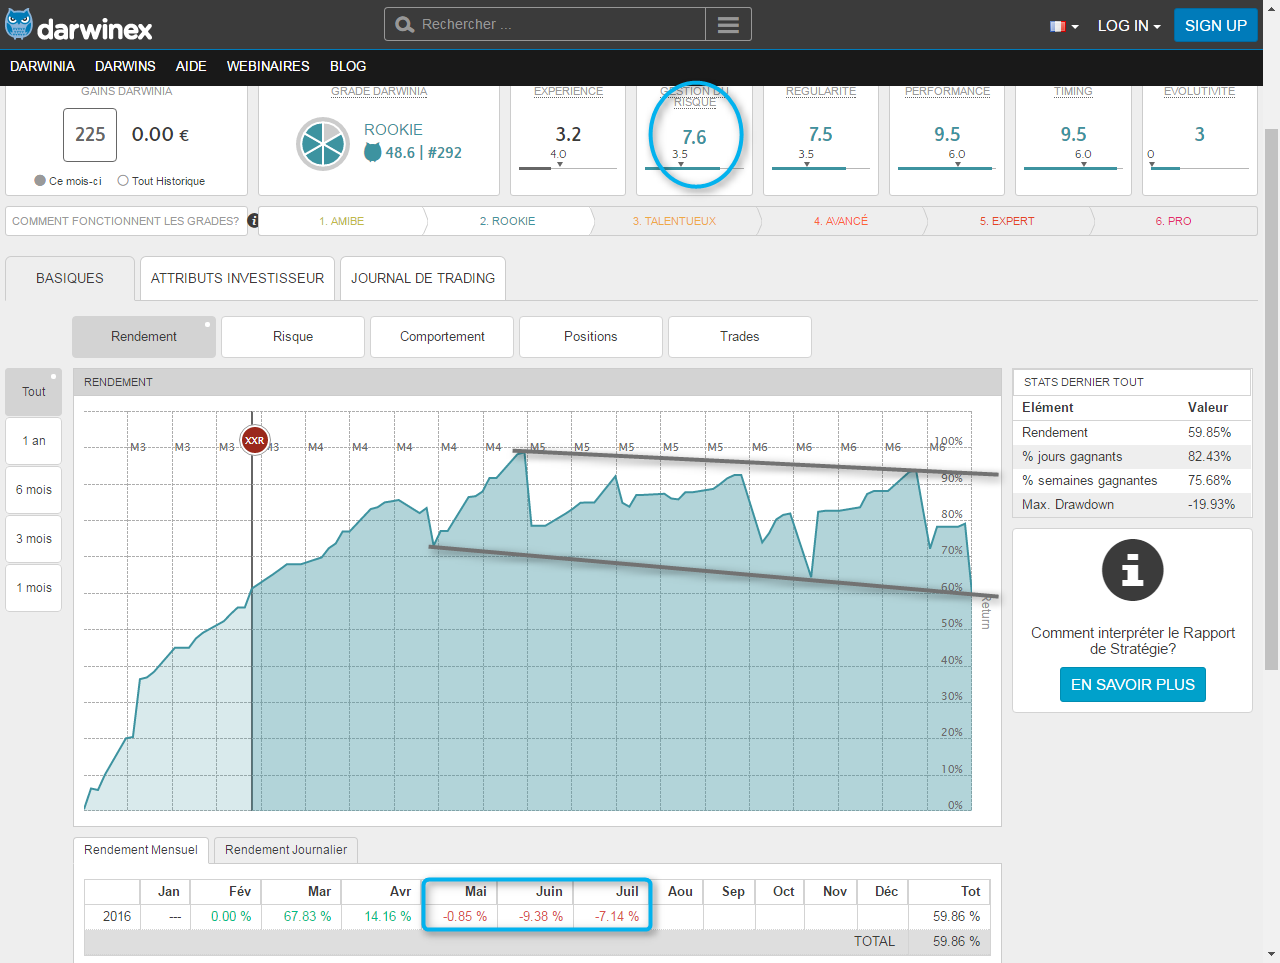
Task: Click the Darwinex owl logo
Action: 19,25
